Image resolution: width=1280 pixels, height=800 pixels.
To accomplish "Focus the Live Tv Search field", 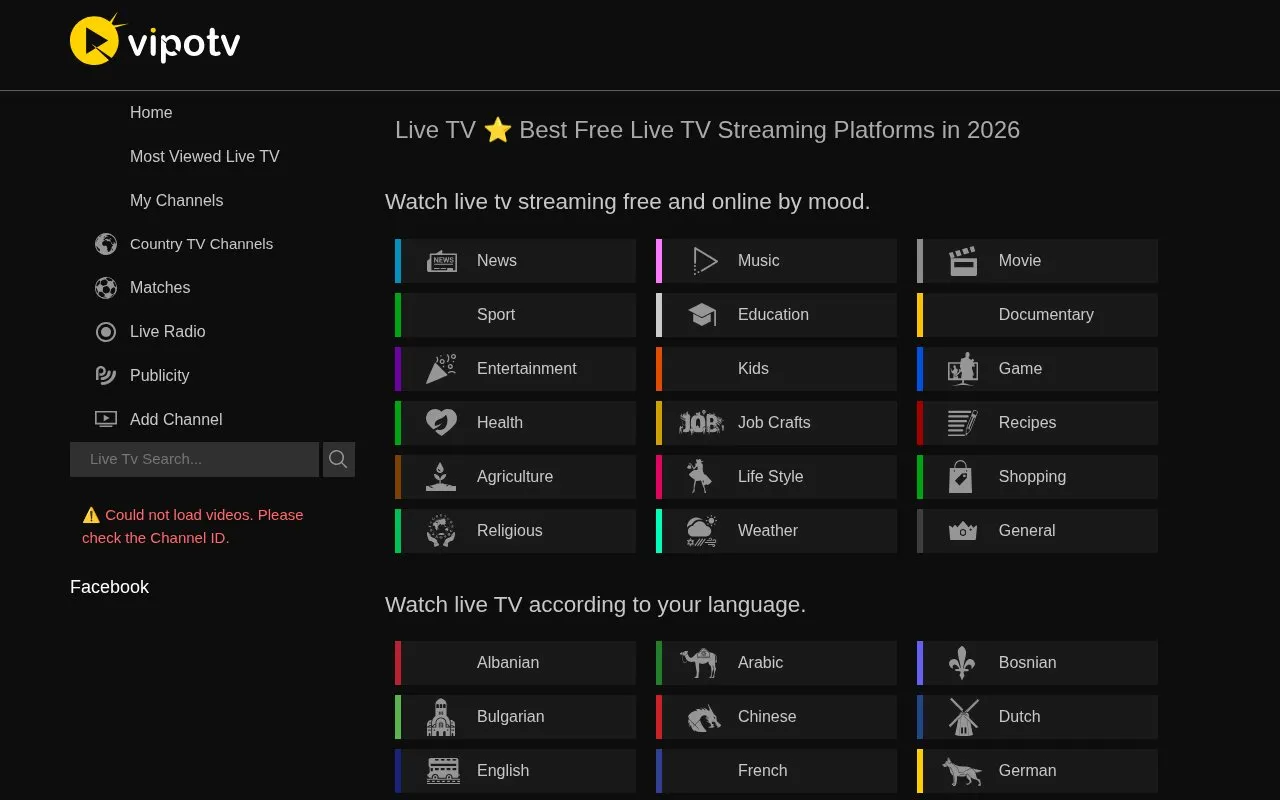I will pyautogui.click(x=195, y=459).
